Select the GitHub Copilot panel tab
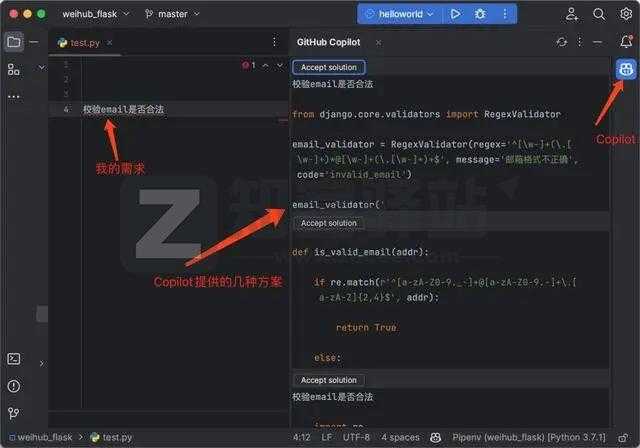The height and width of the screenshot is (448, 640). pyautogui.click(x=328, y=42)
